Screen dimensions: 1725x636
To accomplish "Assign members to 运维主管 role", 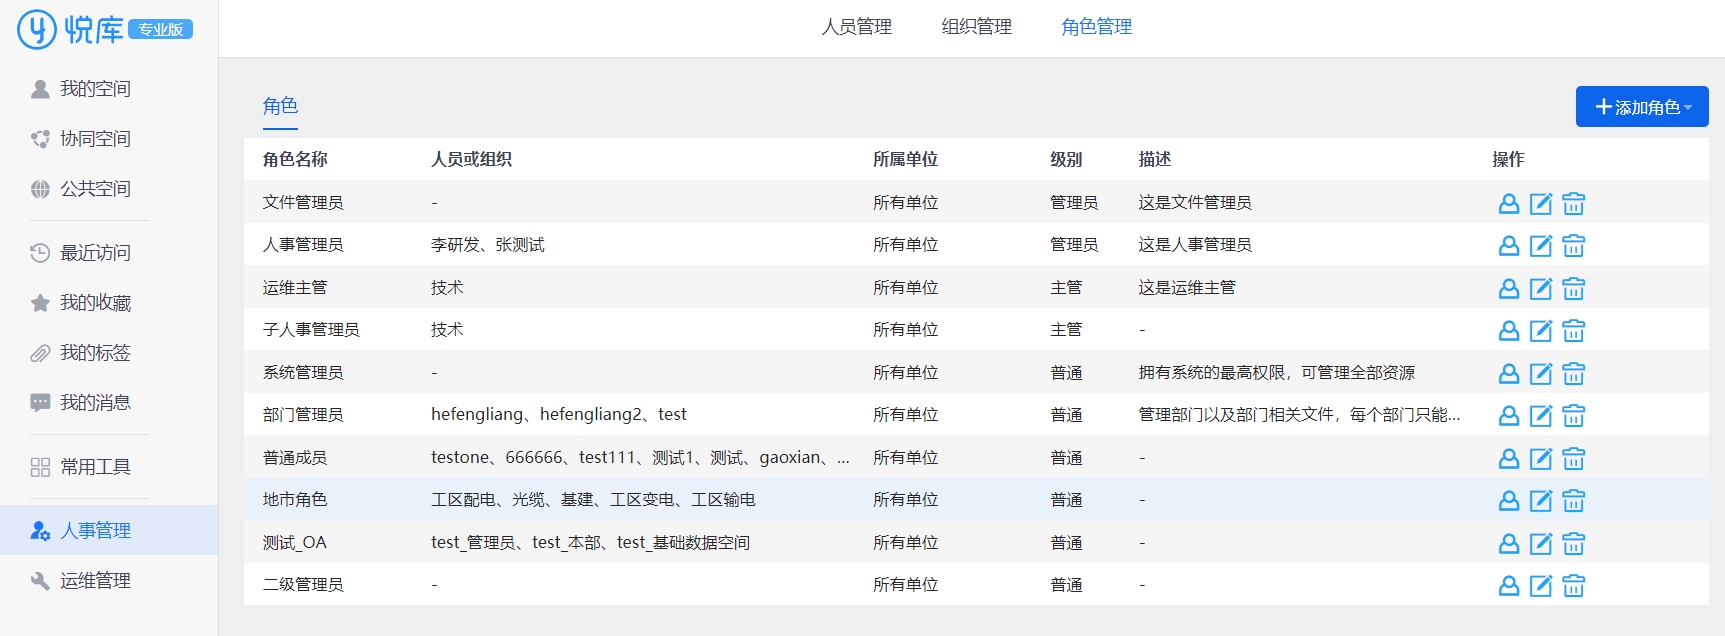I will (x=1509, y=289).
